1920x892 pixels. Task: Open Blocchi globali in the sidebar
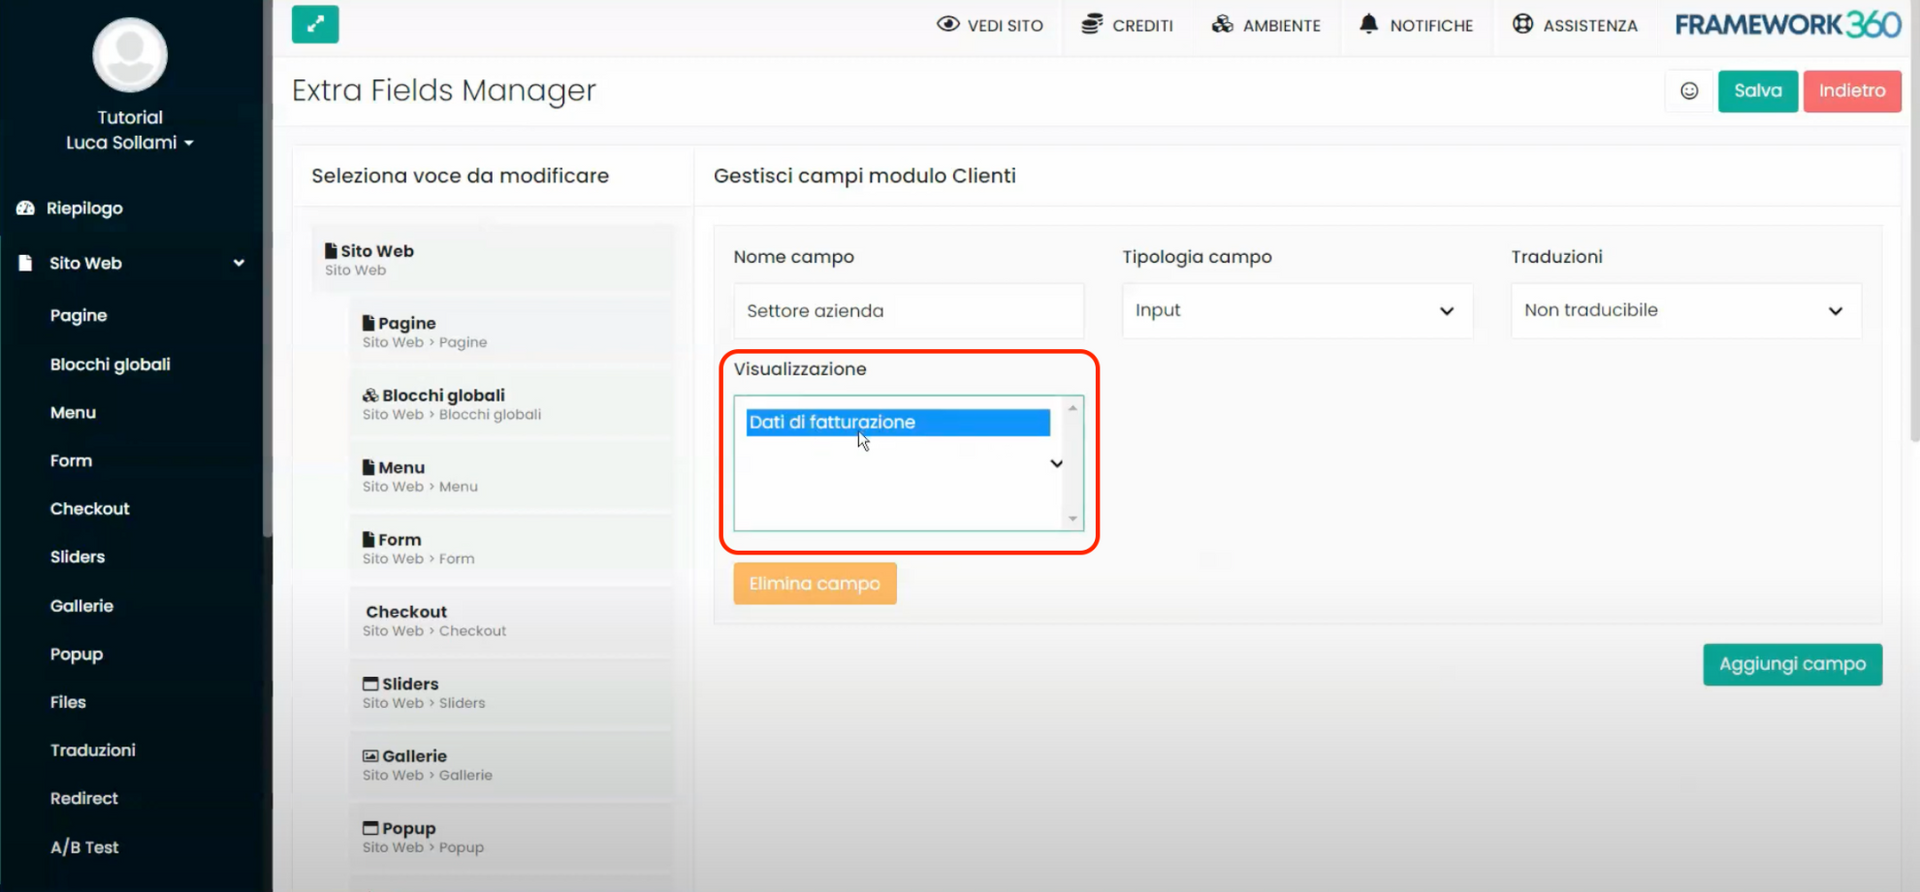coord(110,365)
